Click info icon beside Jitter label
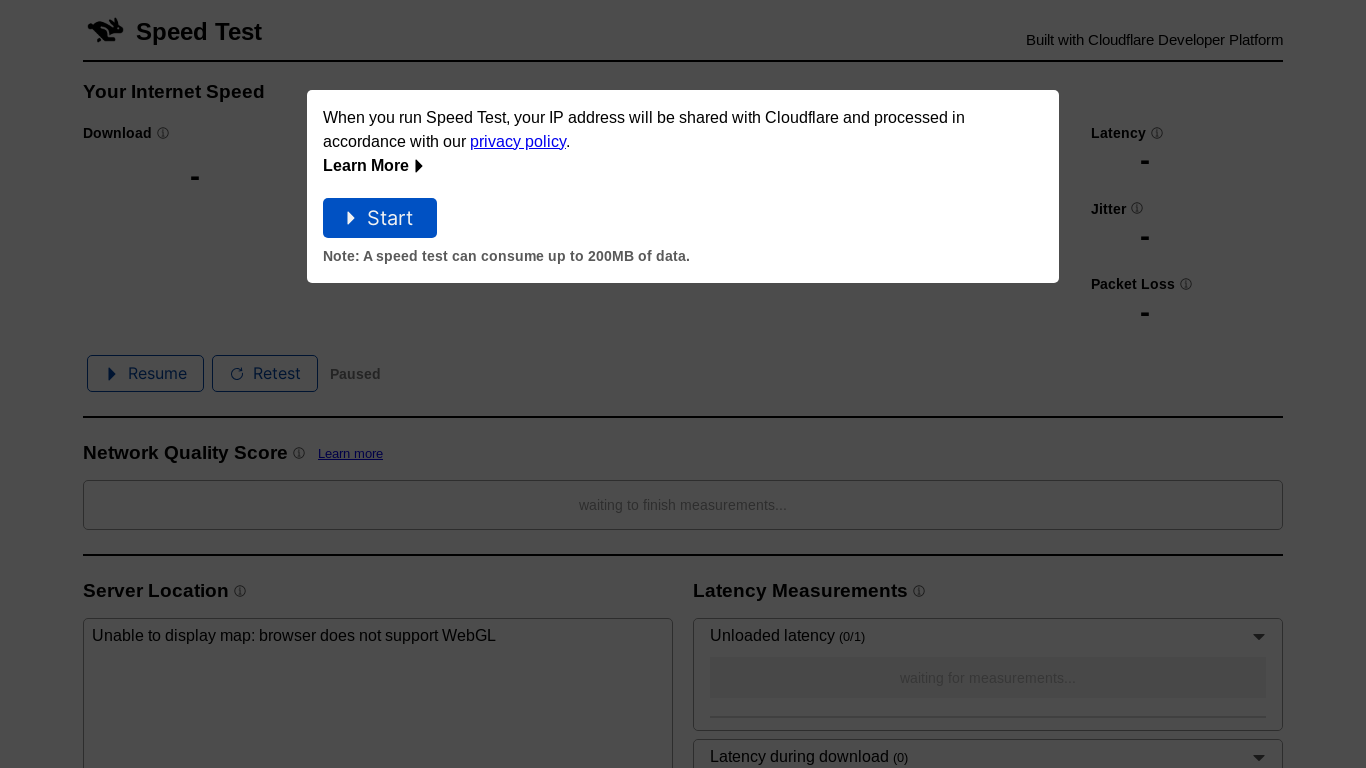This screenshot has width=1366, height=768. 1137,209
